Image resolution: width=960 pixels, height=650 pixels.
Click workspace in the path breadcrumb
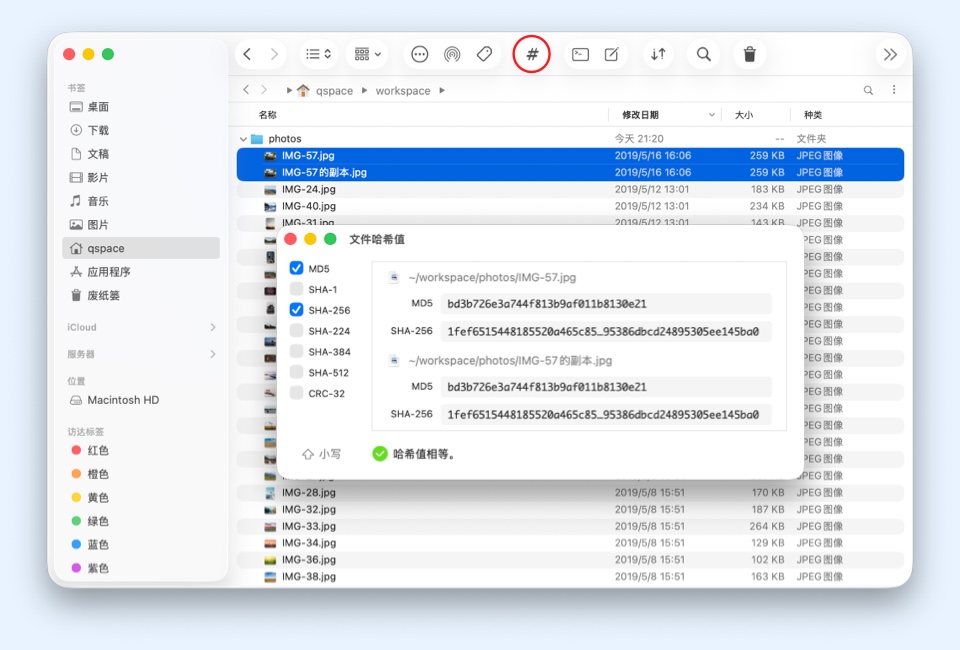tap(403, 91)
